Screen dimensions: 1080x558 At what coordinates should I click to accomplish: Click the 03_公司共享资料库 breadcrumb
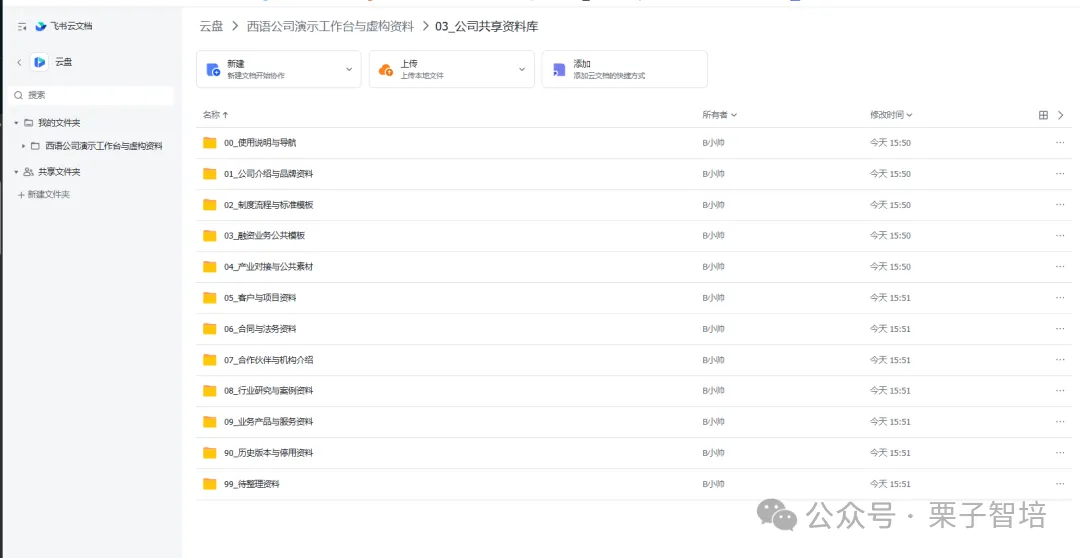click(x=486, y=26)
